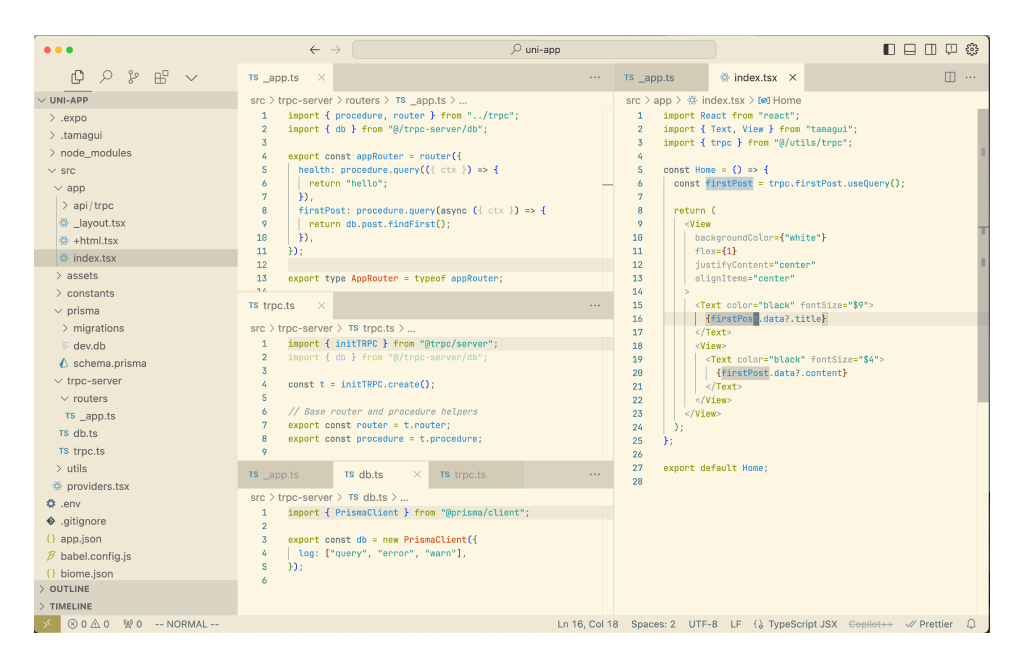Click Home symbol in index.tsx breadcrumb

point(780,100)
